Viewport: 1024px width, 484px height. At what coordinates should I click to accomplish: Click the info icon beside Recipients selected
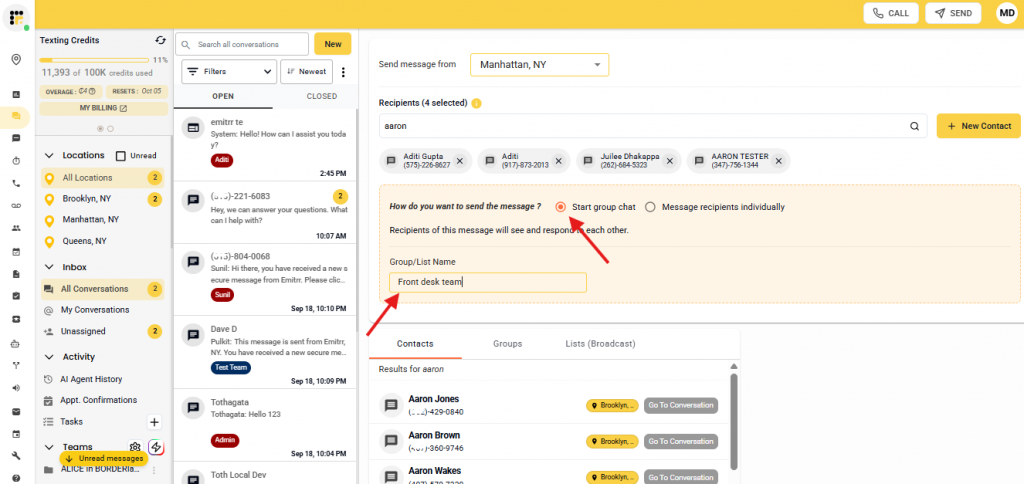click(x=476, y=103)
